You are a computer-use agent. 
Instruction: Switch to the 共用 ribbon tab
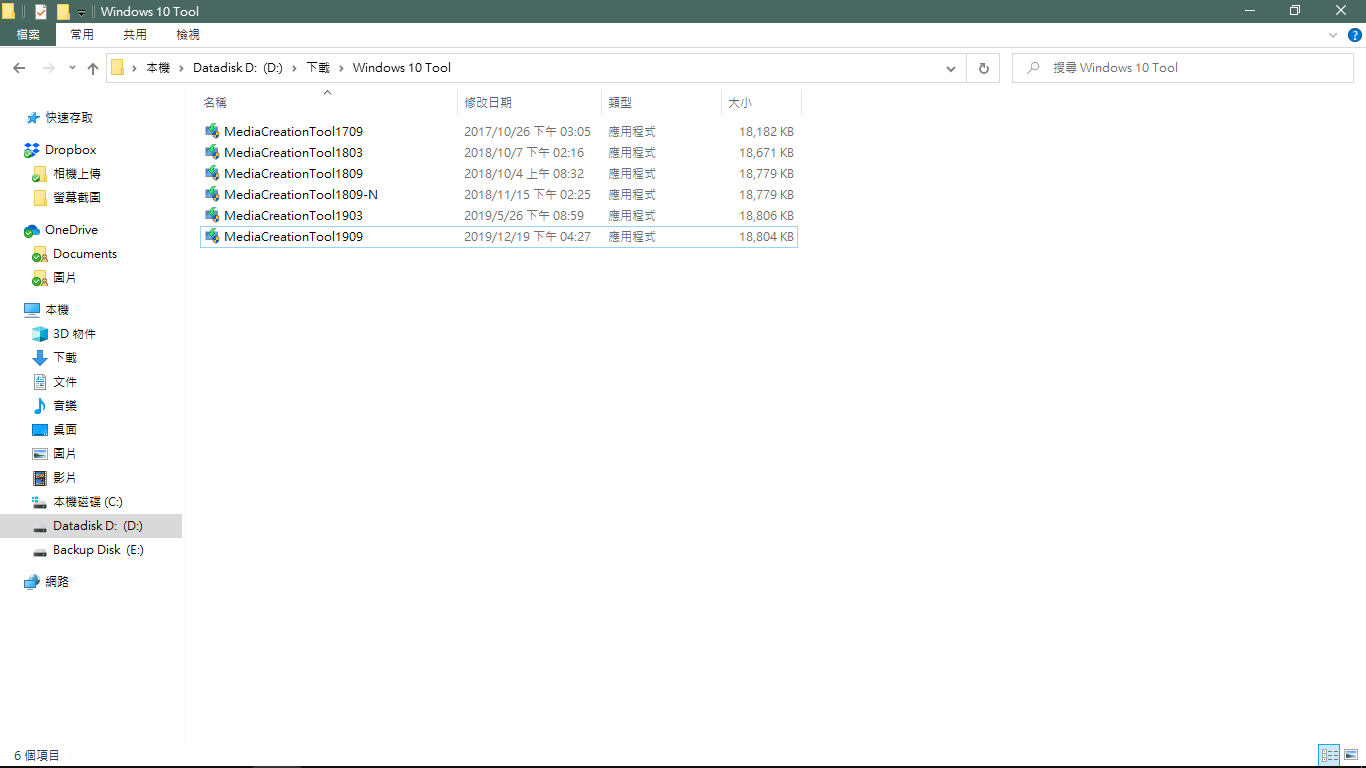click(135, 34)
